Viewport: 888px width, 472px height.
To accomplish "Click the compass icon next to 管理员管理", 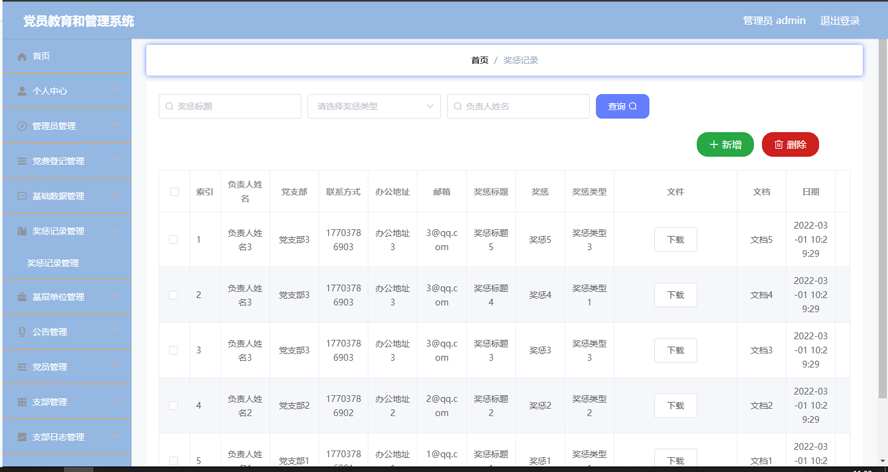I will [x=22, y=126].
